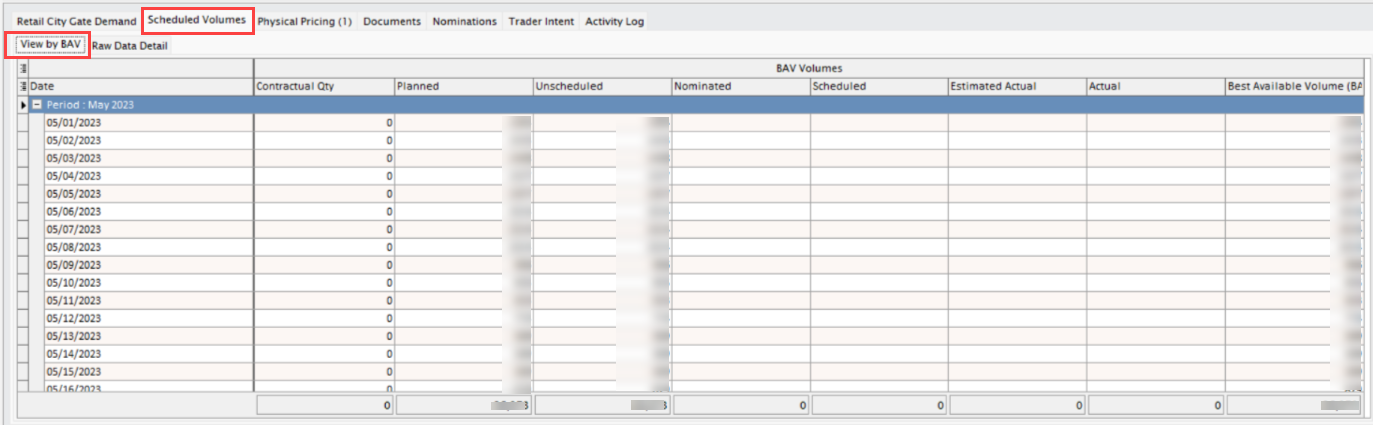Screen dimensions: 1373x425
Task: Click the Contractual Qty column header
Action: click(324, 87)
